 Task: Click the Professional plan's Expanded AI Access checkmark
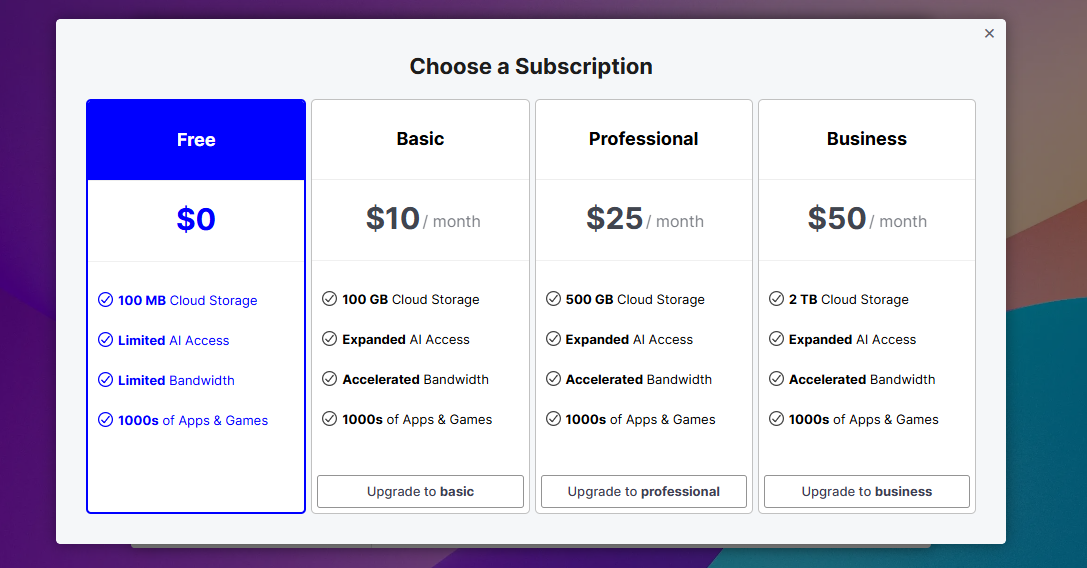coord(553,339)
